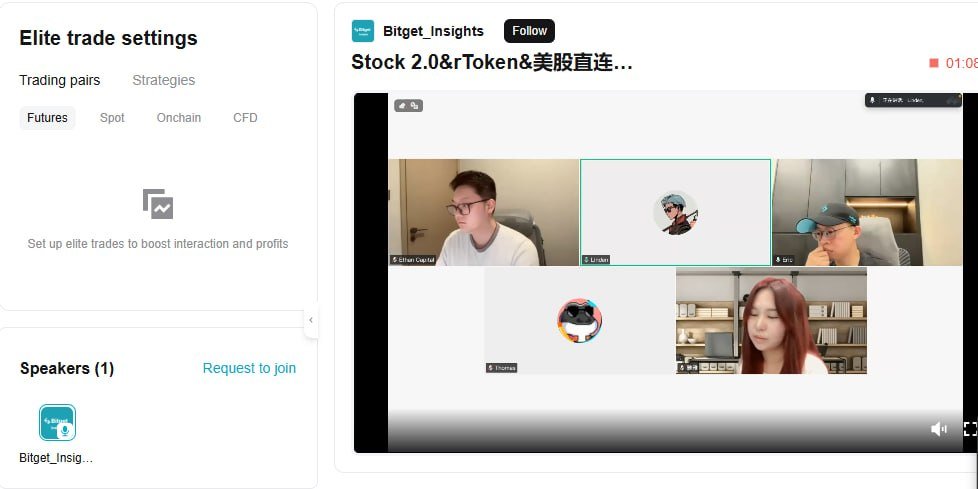Click the Ethan Capital video tile
The height and width of the screenshot is (489, 978).
pos(483,212)
